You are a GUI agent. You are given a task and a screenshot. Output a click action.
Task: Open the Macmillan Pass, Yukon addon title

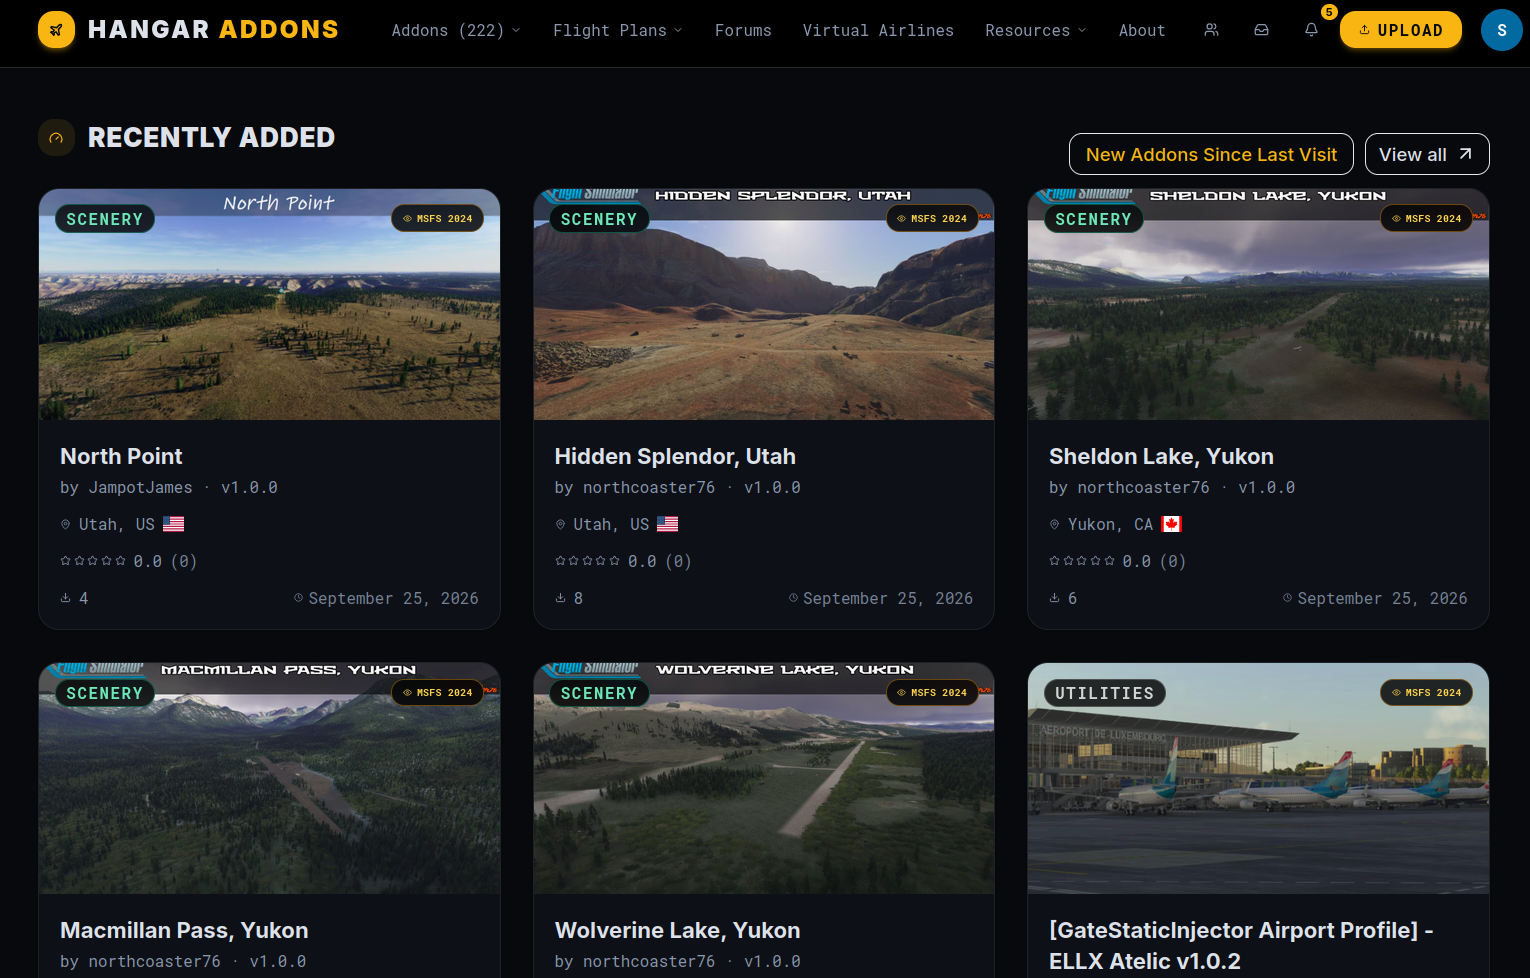[184, 930]
